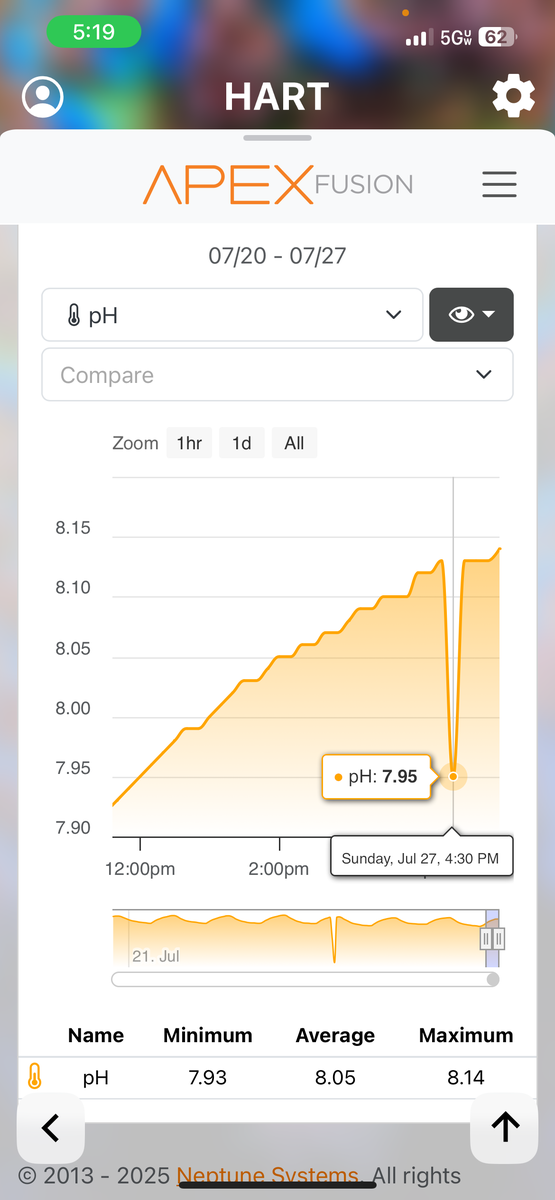Tap the up arrow button

pyautogui.click(x=505, y=1127)
